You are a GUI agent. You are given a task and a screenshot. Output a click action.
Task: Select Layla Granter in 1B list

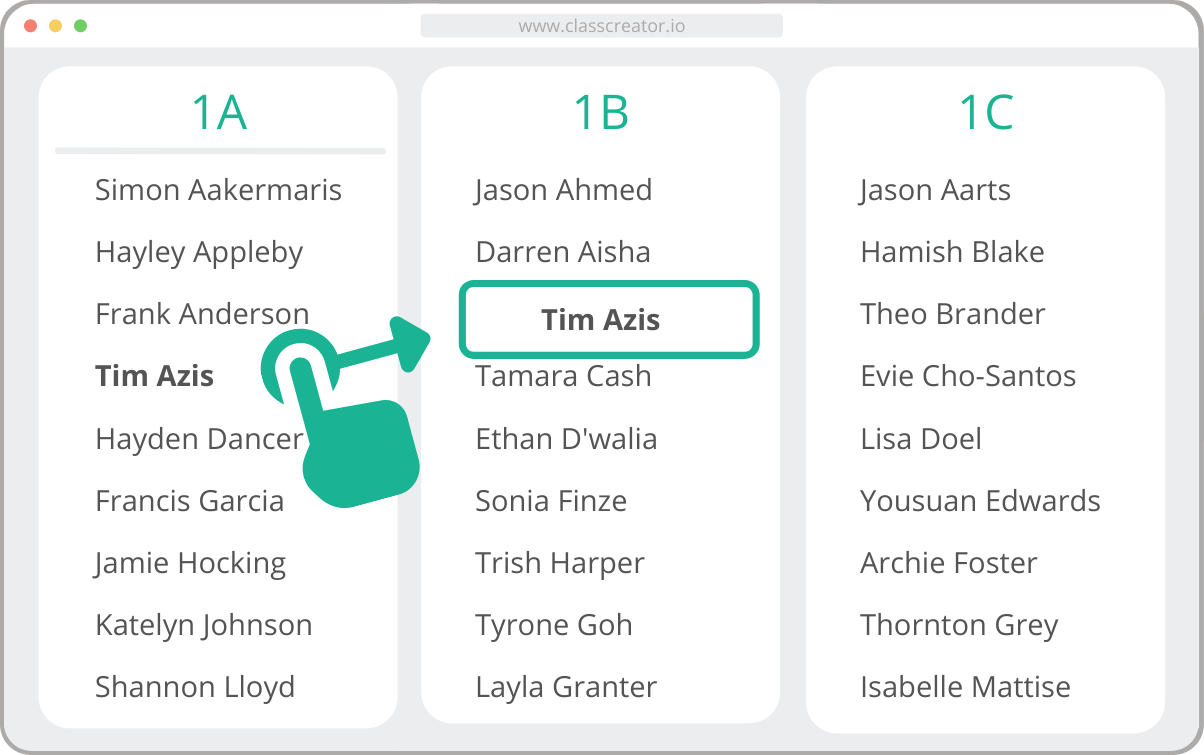point(566,688)
